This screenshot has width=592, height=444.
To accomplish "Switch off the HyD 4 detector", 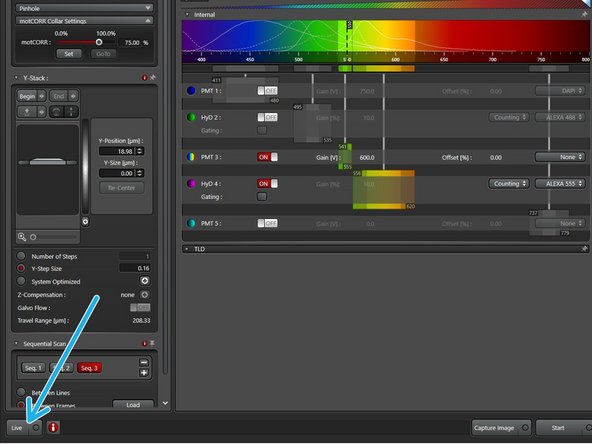I will pyautogui.click(x=267, y=183).
